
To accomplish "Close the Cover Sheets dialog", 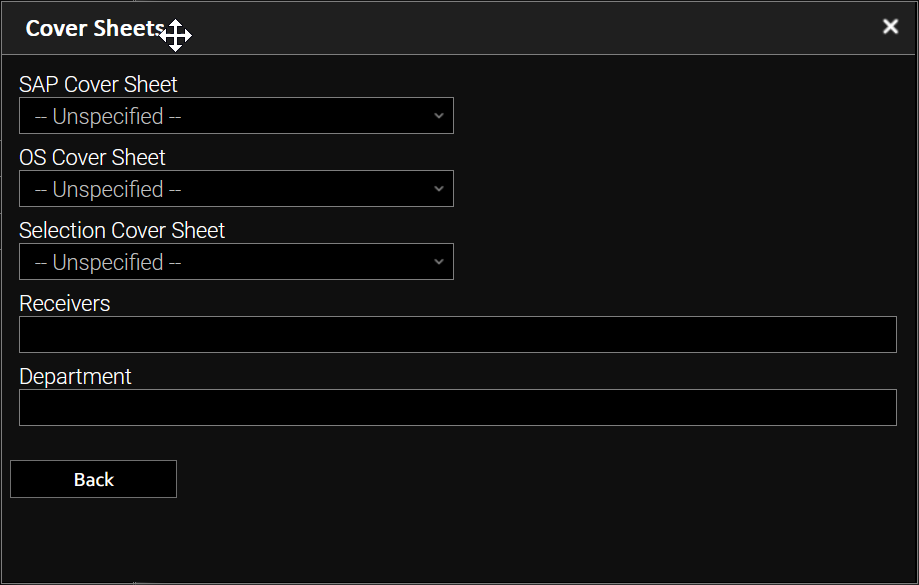I will 890,27.
